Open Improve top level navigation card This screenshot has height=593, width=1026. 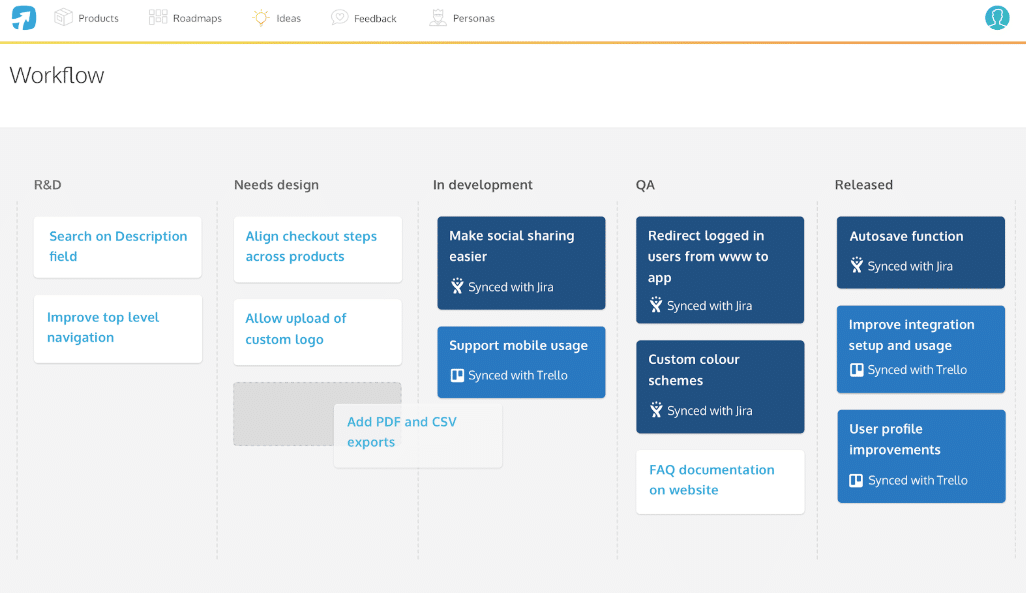117,327
